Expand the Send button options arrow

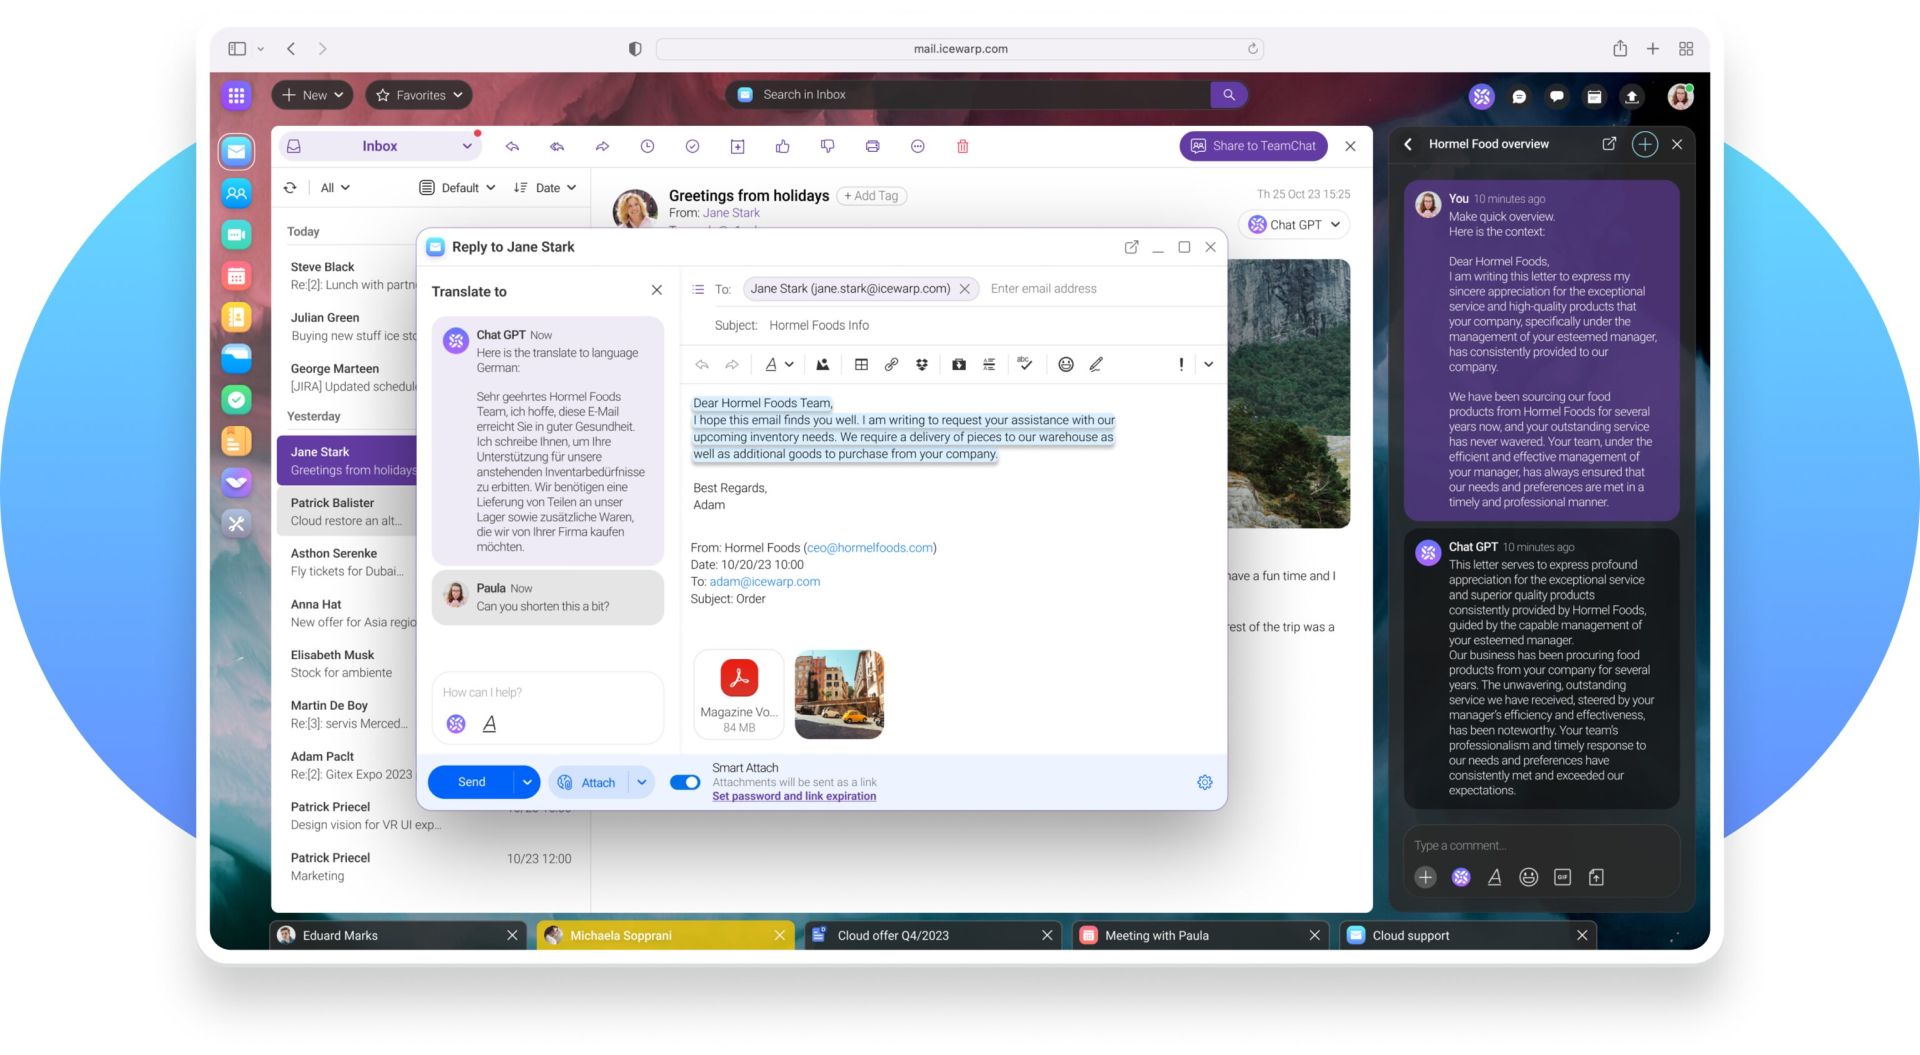click(527, 782)
